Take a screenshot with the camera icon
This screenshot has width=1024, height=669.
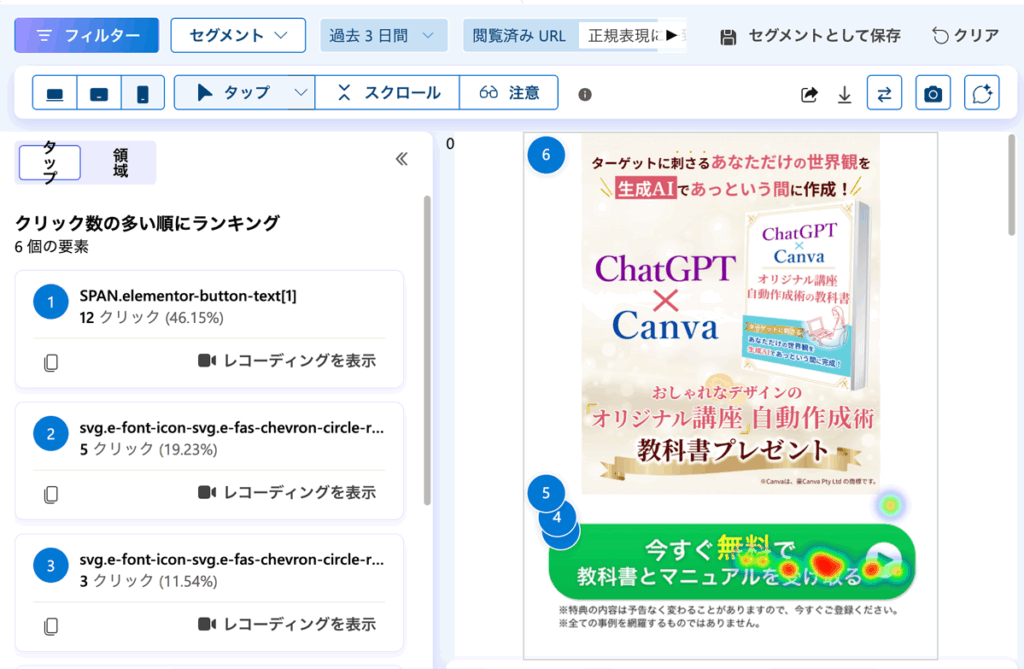point(932,93)
